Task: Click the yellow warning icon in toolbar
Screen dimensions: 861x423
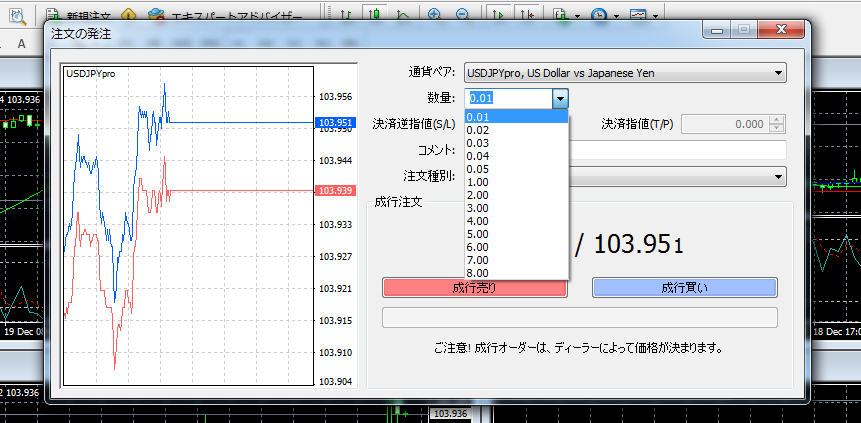Action: click(128, 15)
